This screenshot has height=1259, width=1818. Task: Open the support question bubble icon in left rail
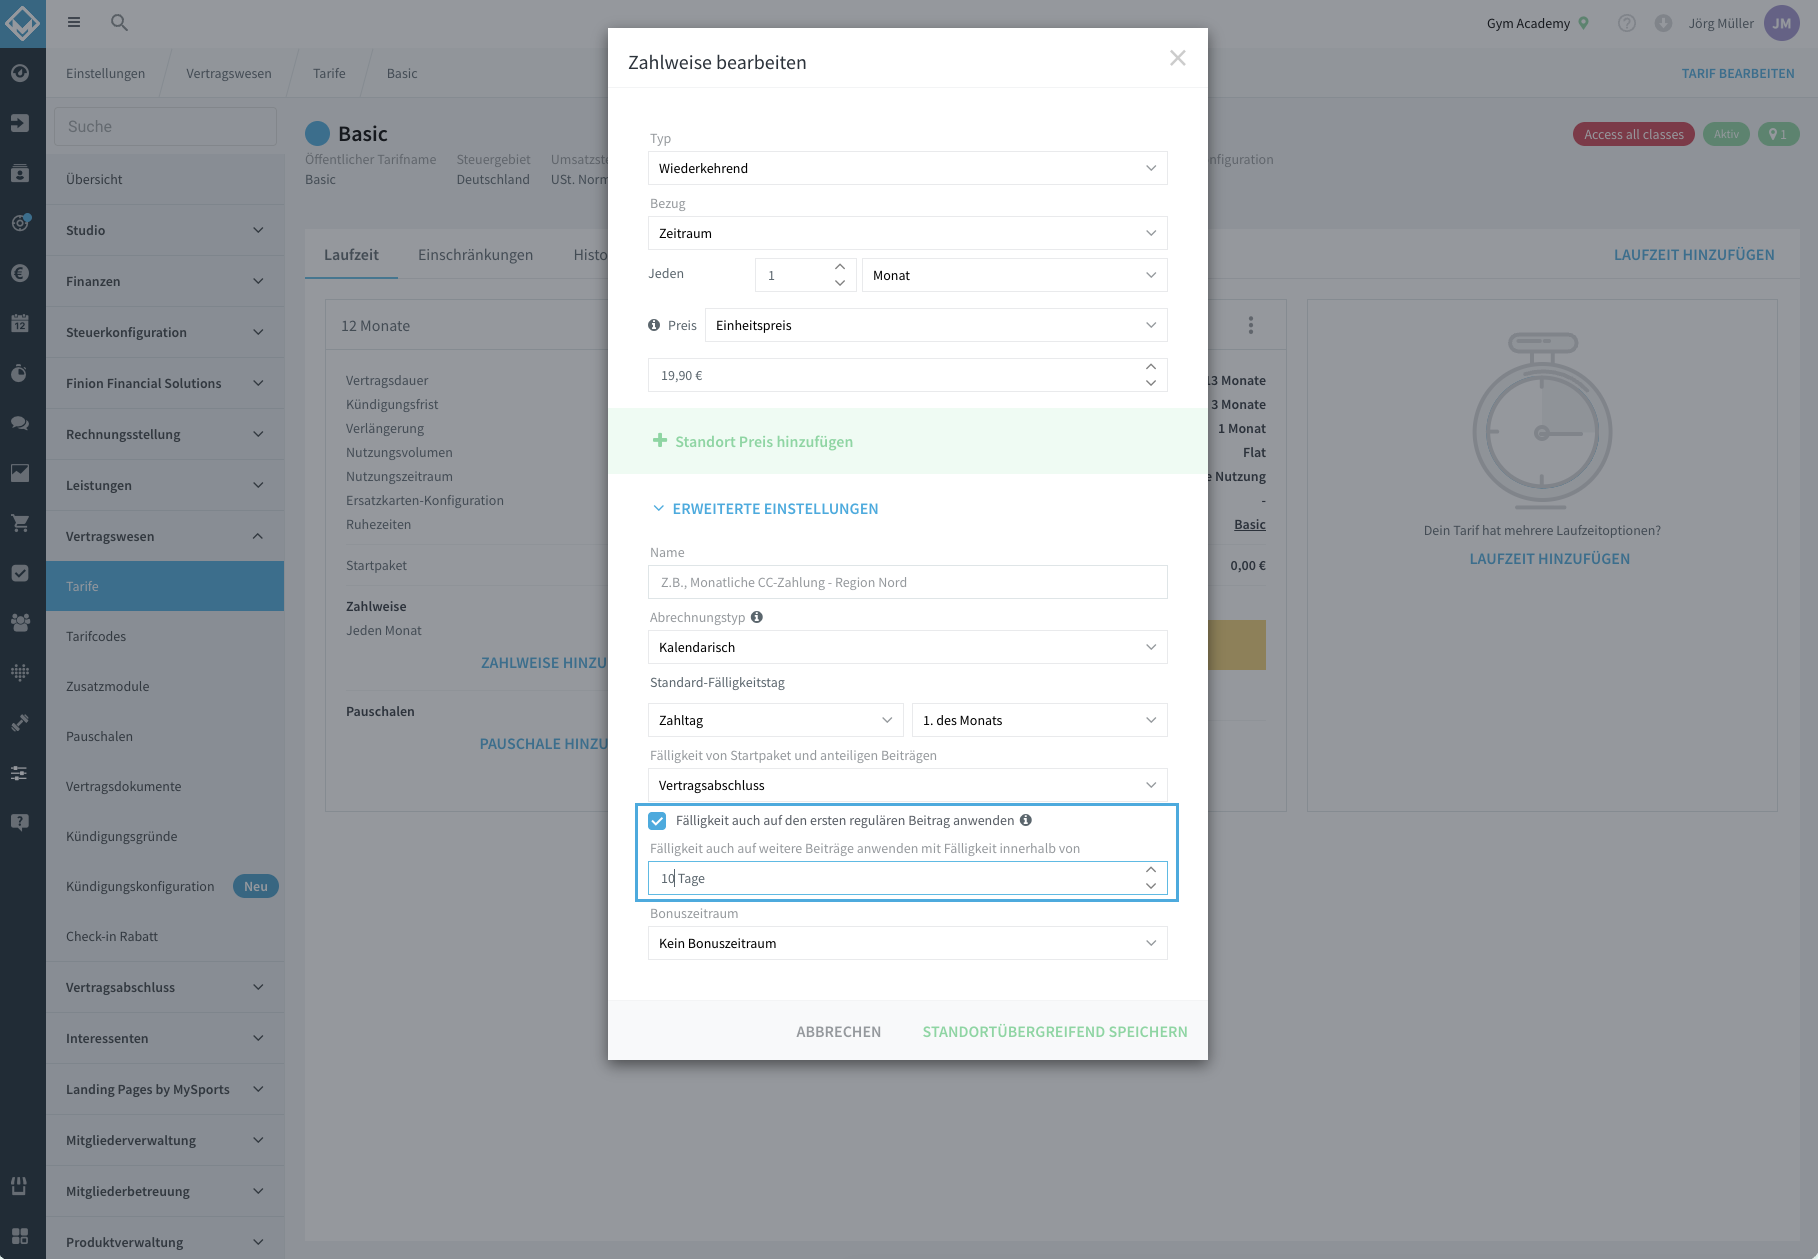(20, 822)
